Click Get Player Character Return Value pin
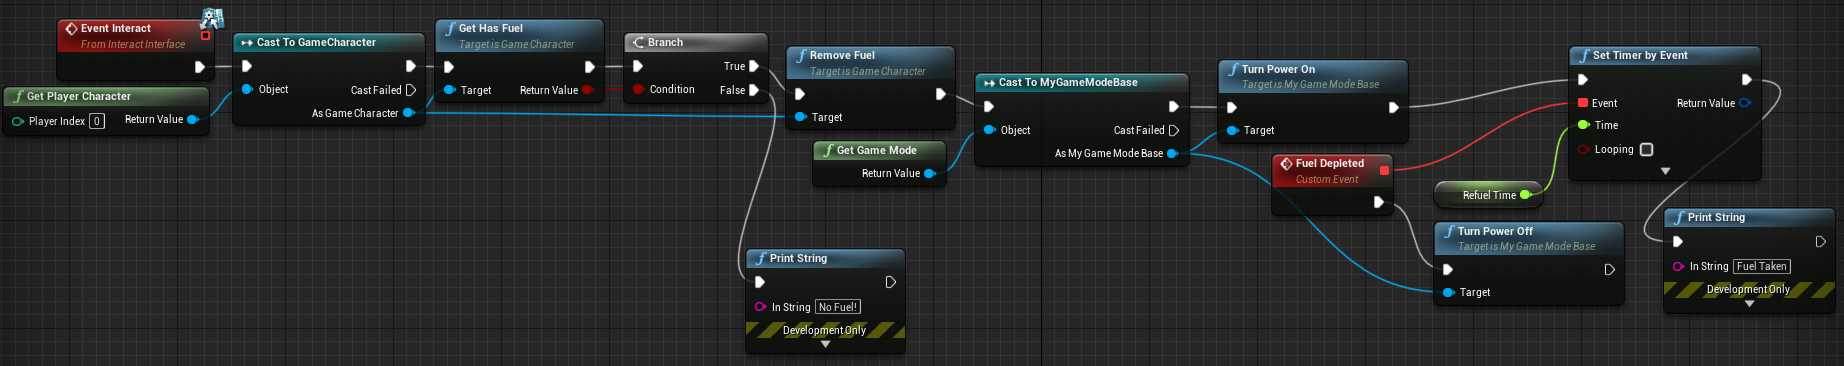The width and height of the screenshot is (1844, 366). click(193, 119)
